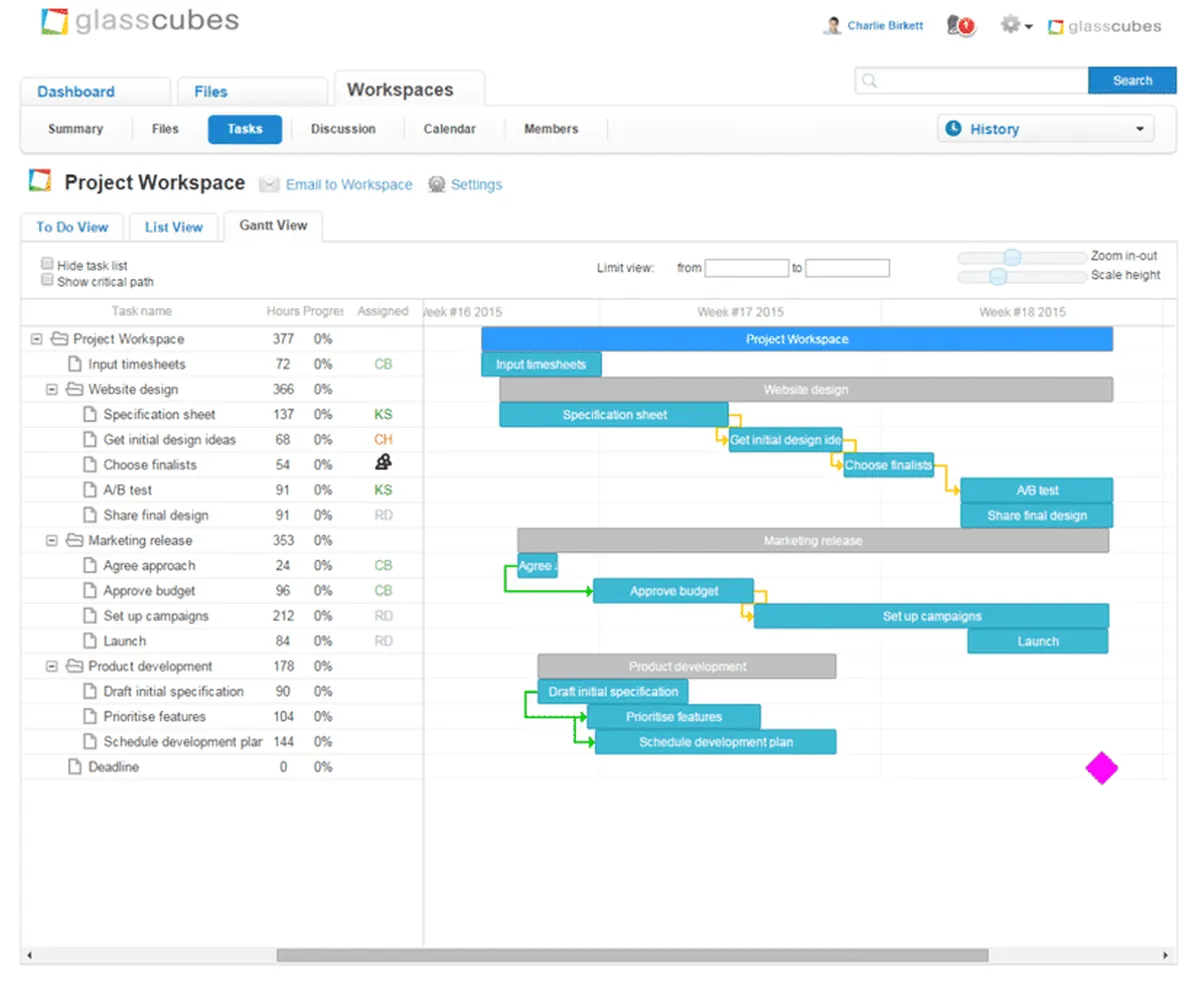This screenshot has height=983, width=1200.
Task: Open the Members section
Action: pos(551,129)
